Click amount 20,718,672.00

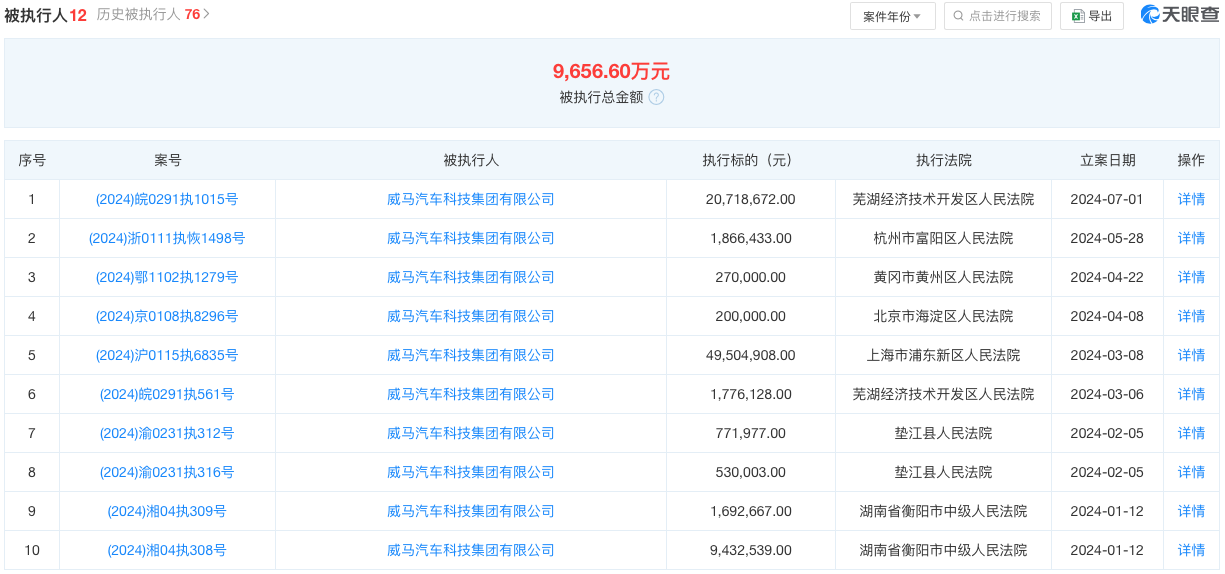pos(750,199)
